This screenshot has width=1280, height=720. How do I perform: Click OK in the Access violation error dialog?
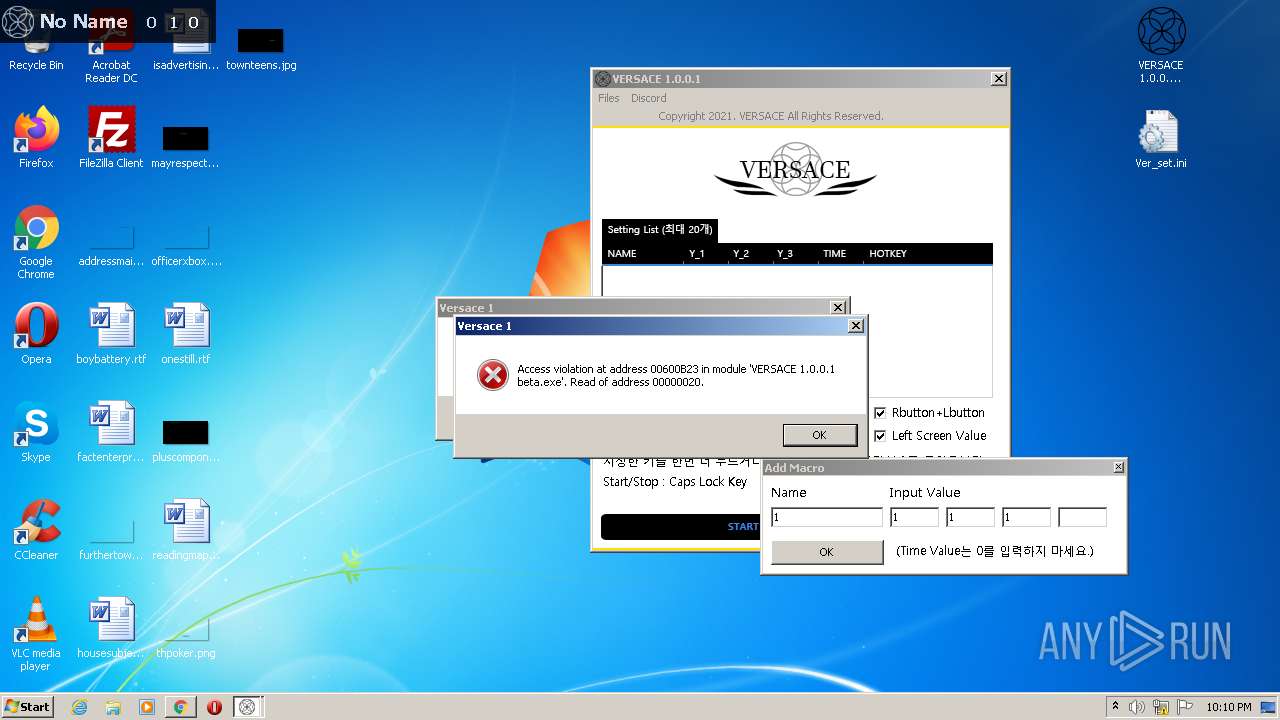(x=819, y=435)
